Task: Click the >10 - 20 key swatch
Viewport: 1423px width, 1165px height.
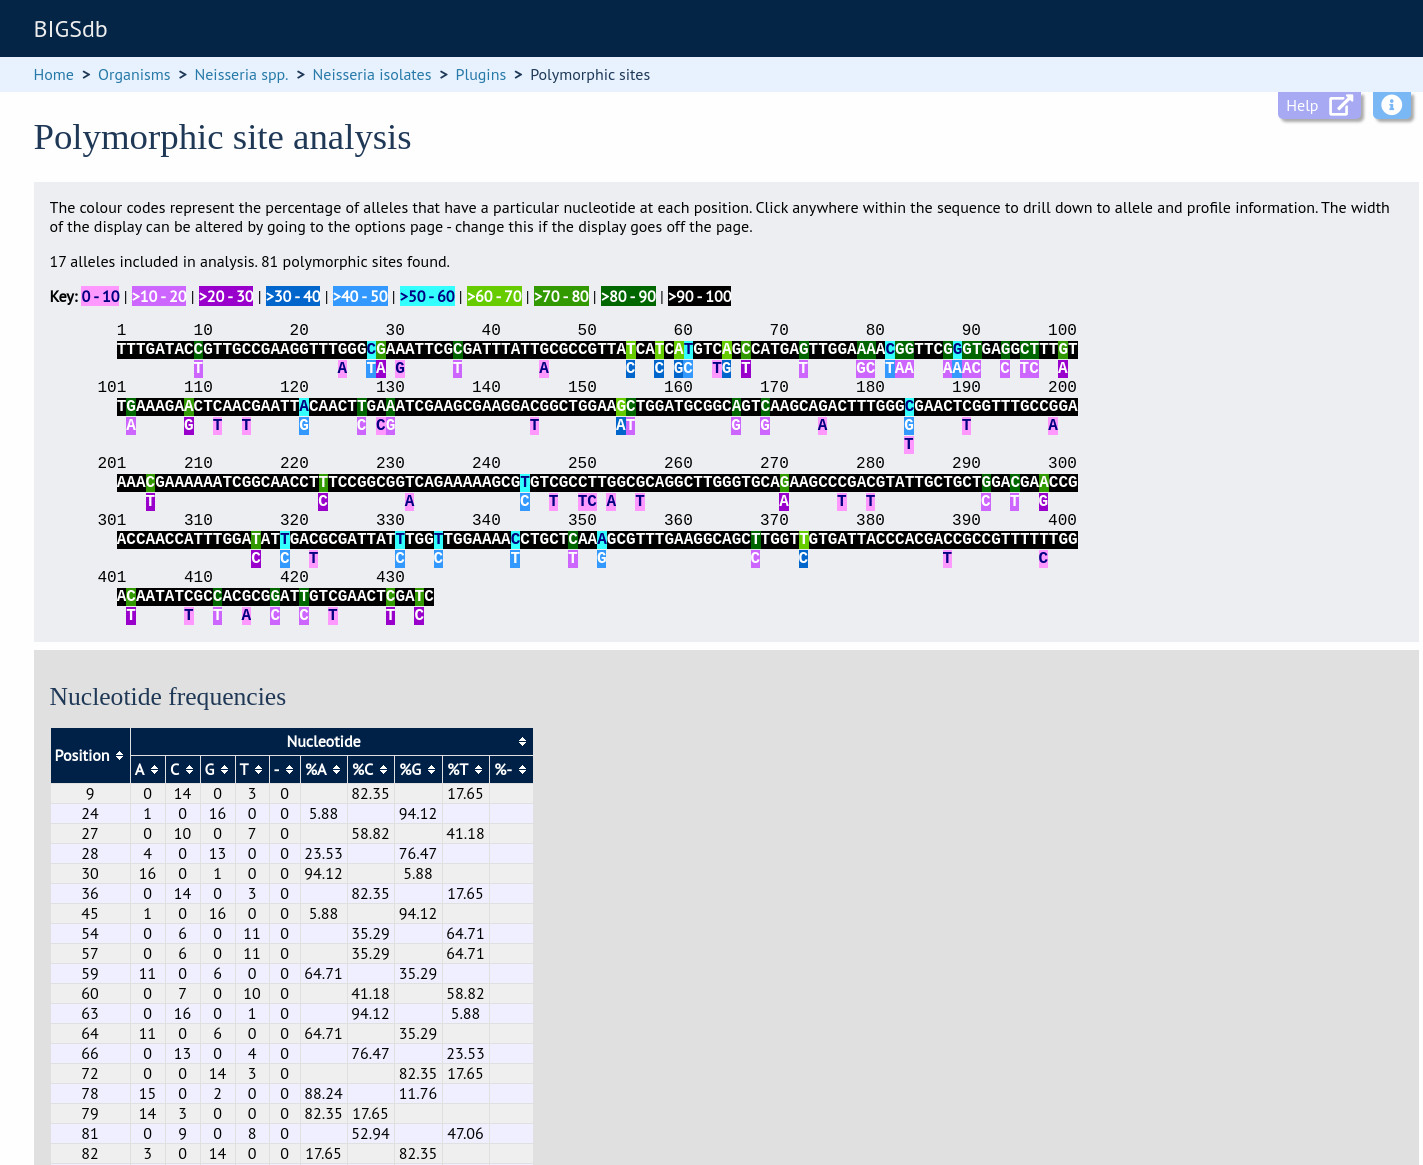Action: click(159, 296)
